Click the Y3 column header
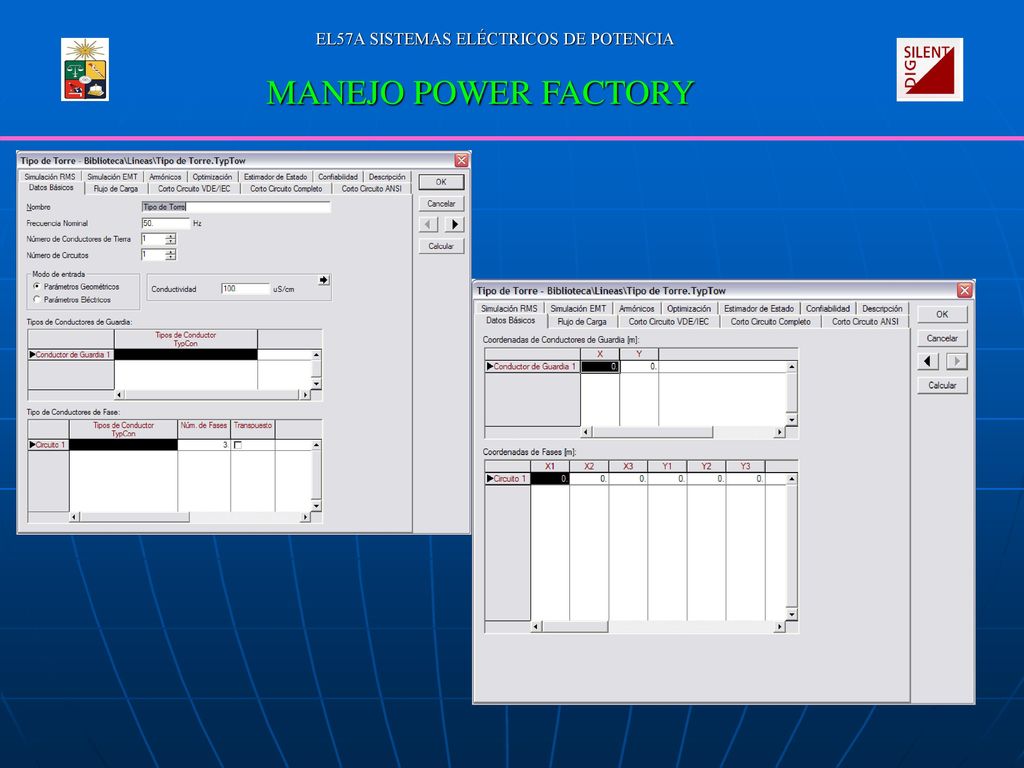Viewport: 1024px width, 768px height. point(745,466)
